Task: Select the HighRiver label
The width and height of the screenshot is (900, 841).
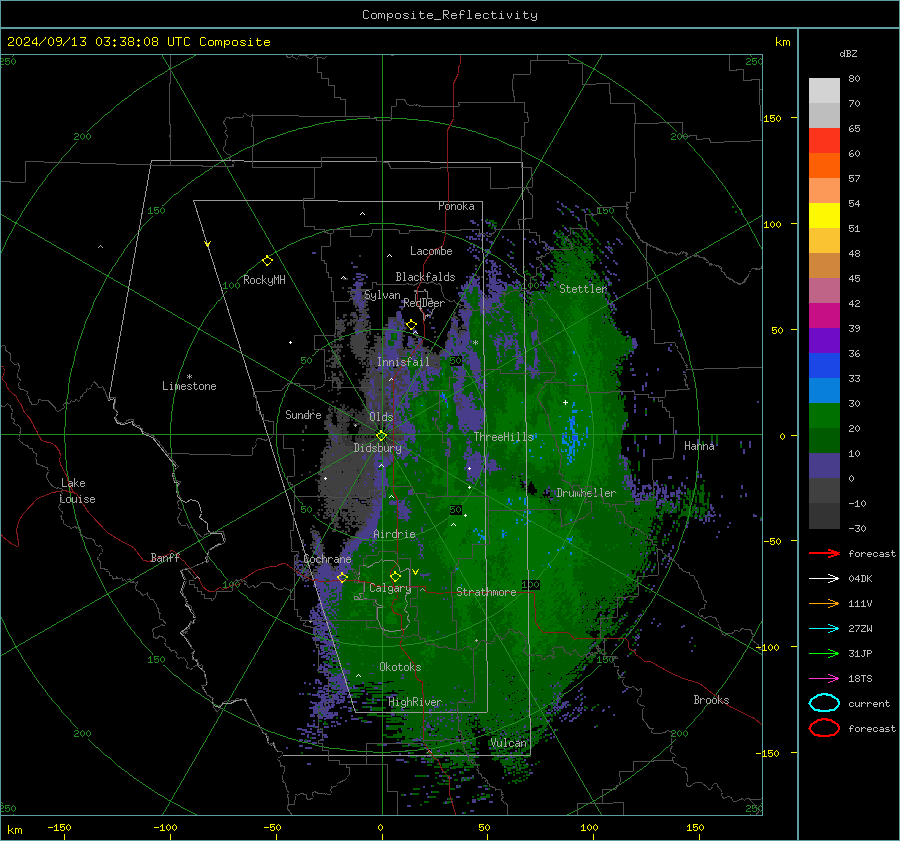Action: click(415, 702)
